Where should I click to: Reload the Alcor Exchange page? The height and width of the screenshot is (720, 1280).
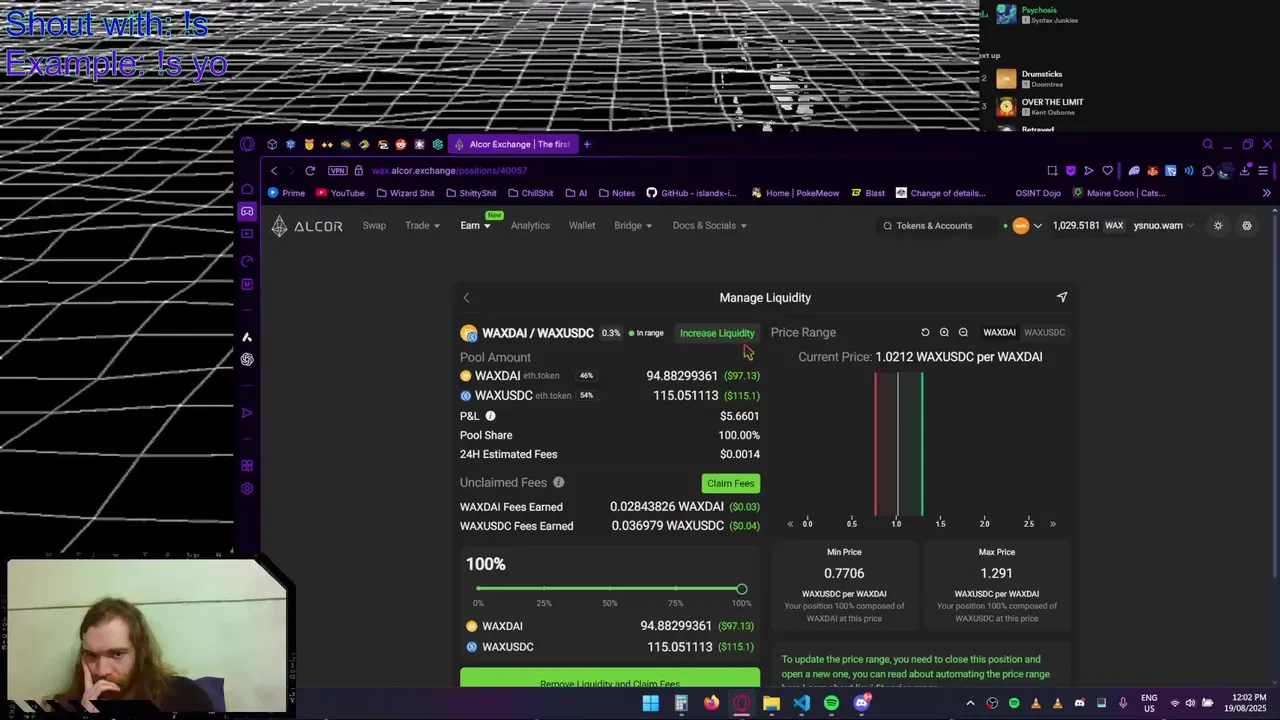pos(310,171)
